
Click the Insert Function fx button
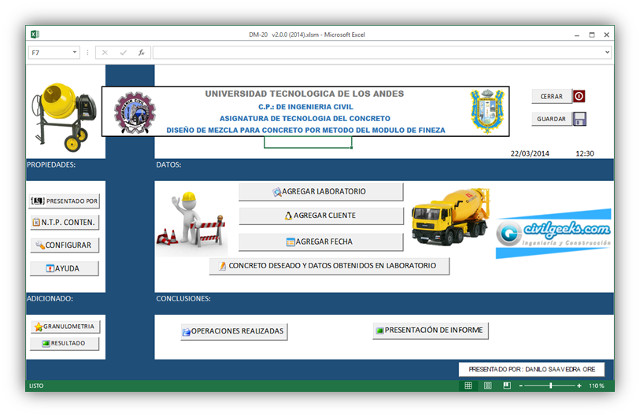[x=141, y=52]
